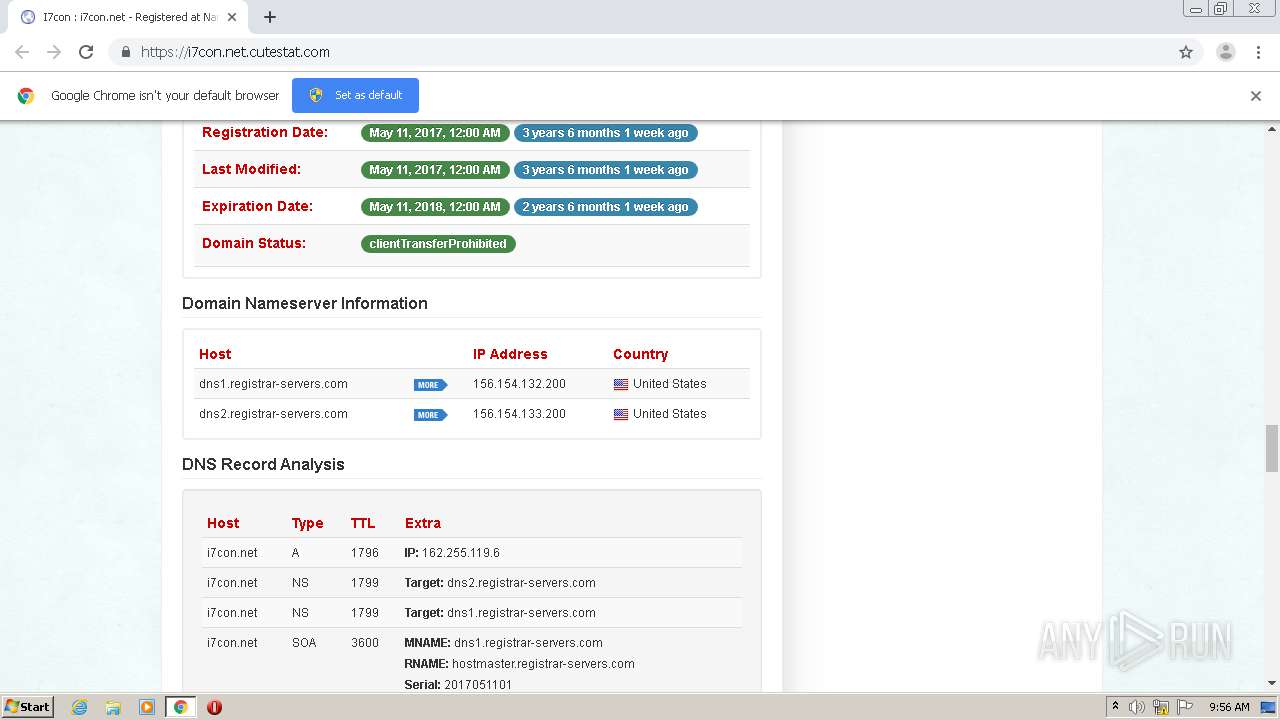Dismiss the default browser notification bar
The image size is (1280, 720).
[x=1256, y=96]
